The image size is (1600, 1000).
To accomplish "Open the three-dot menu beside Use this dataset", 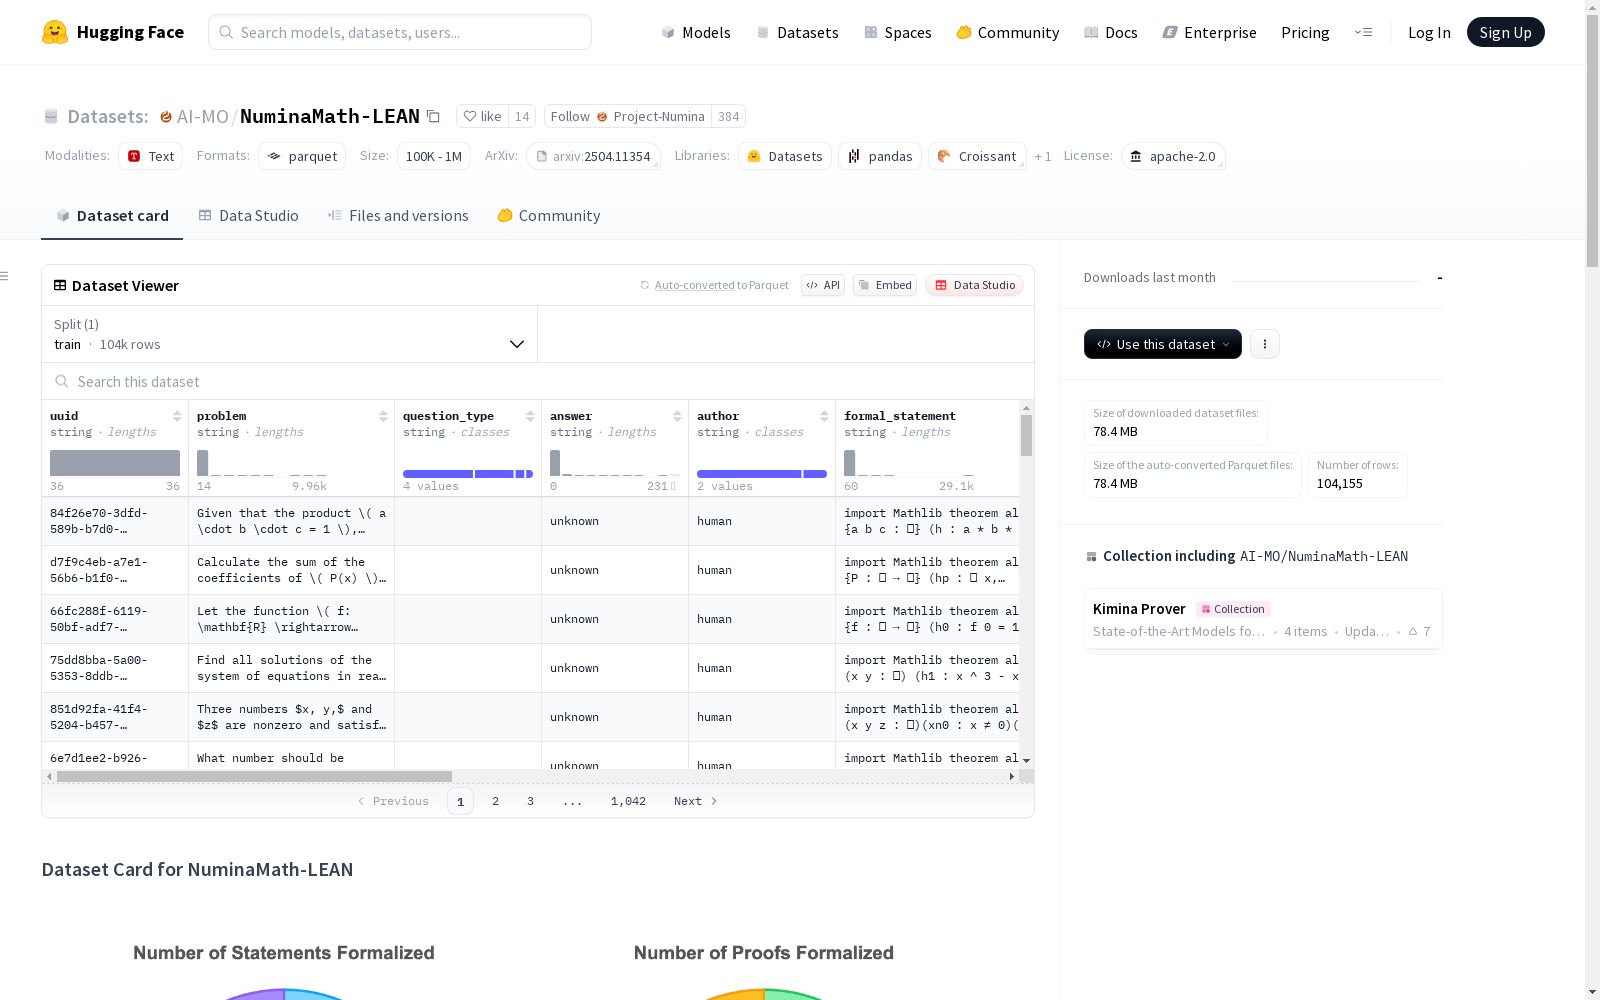I will 1265,344.
